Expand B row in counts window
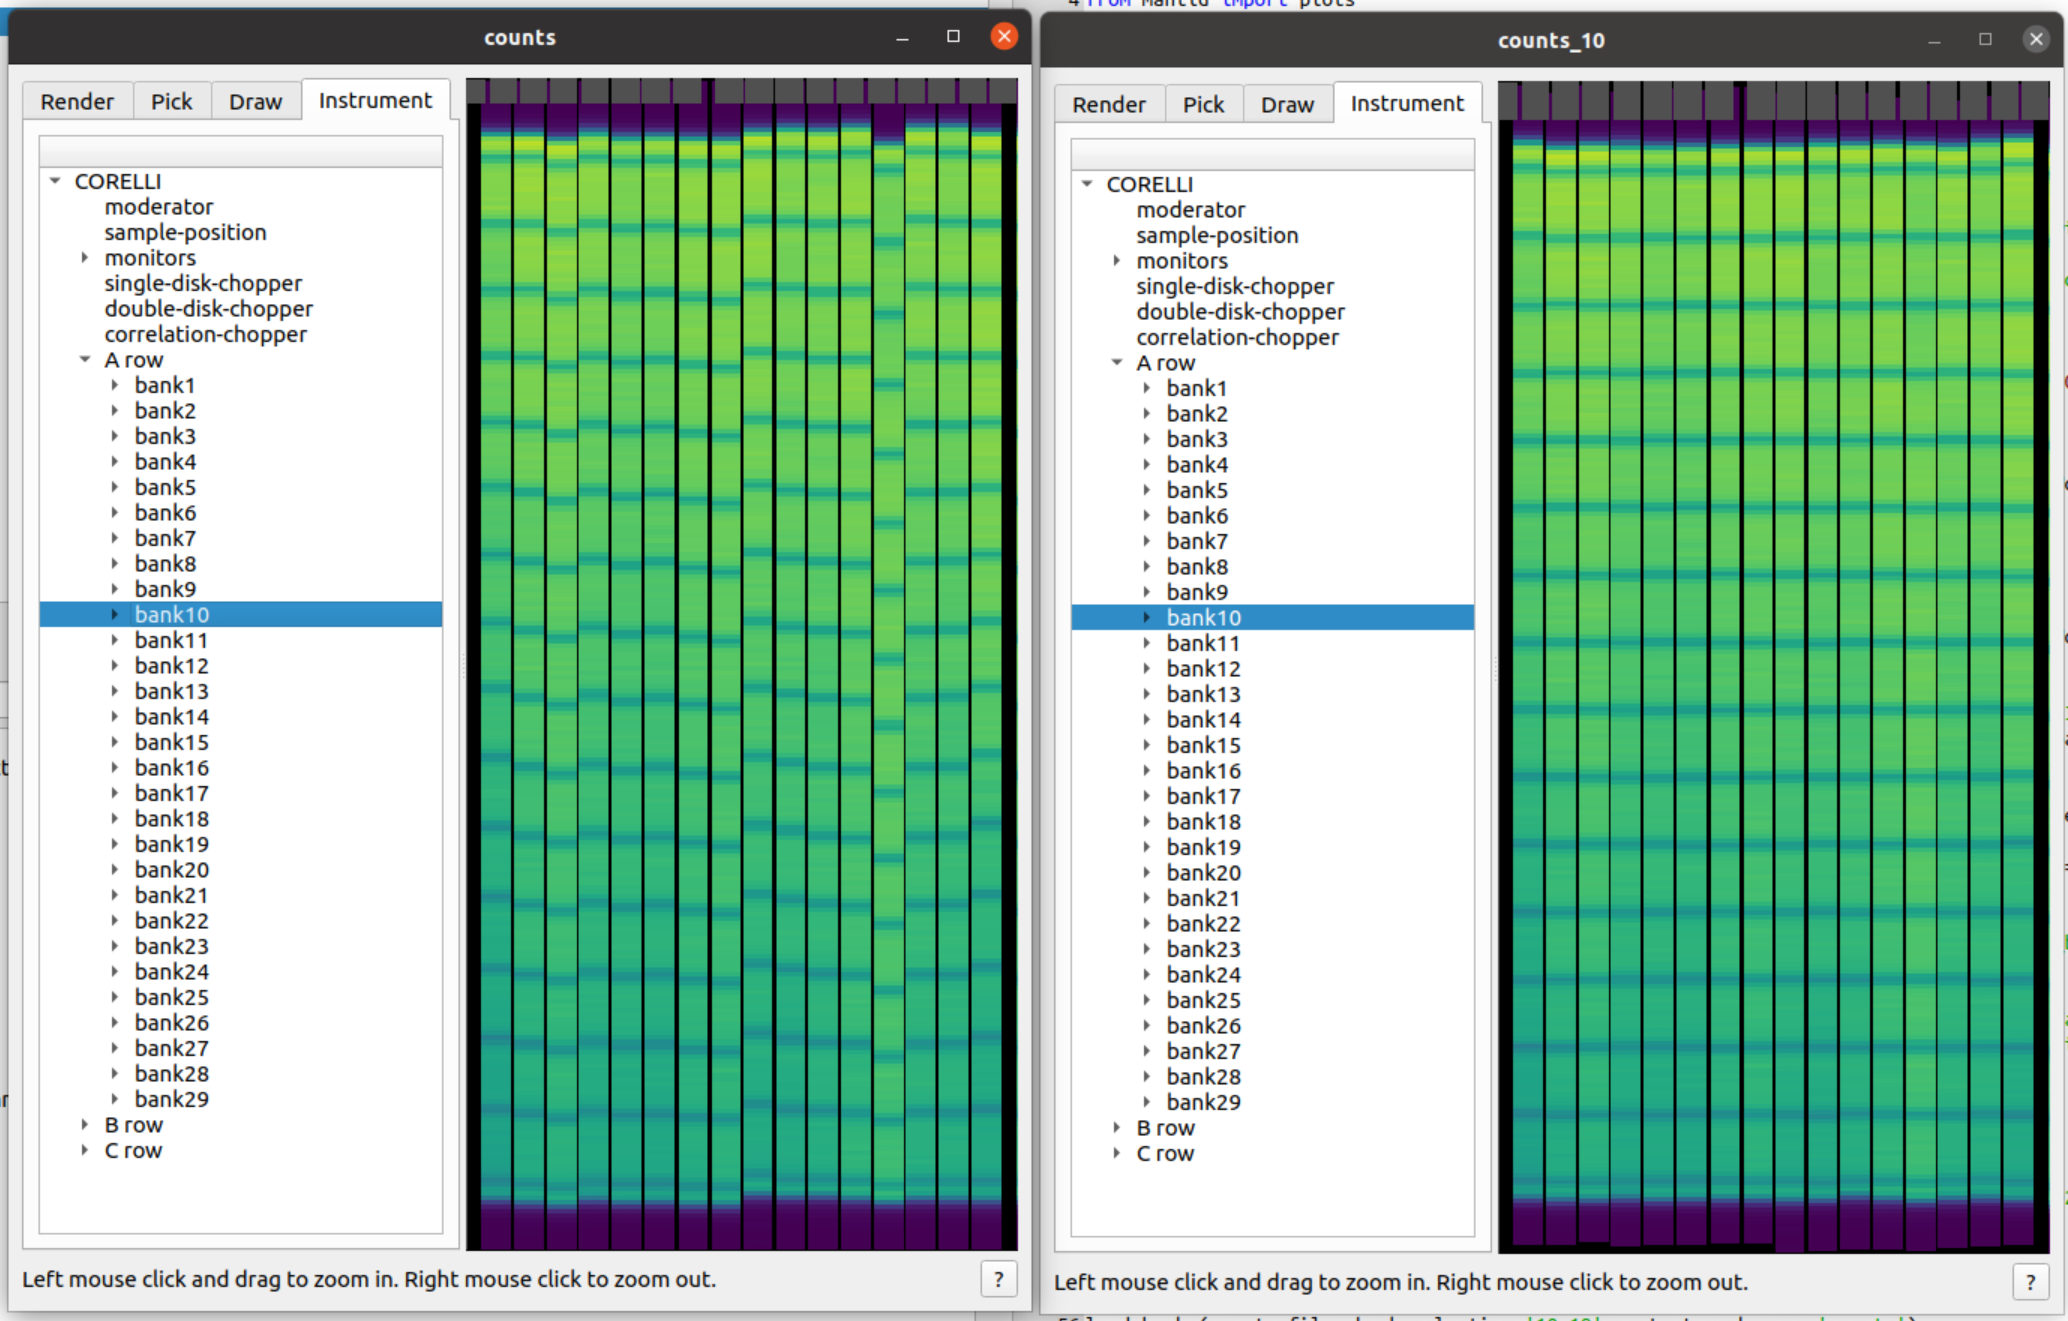Viewport: 2068px width, 1321px height. (85, 1125)
